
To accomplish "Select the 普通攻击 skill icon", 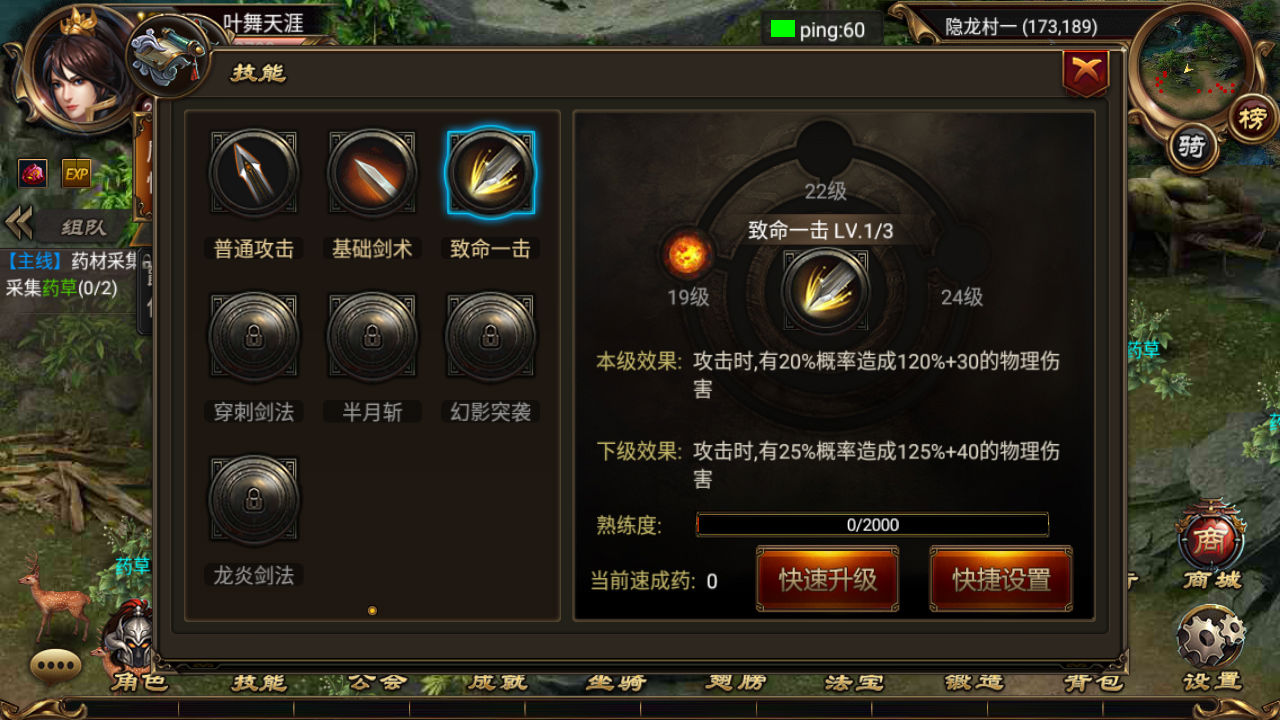I will pyautogui.click(x=254, y=173).
